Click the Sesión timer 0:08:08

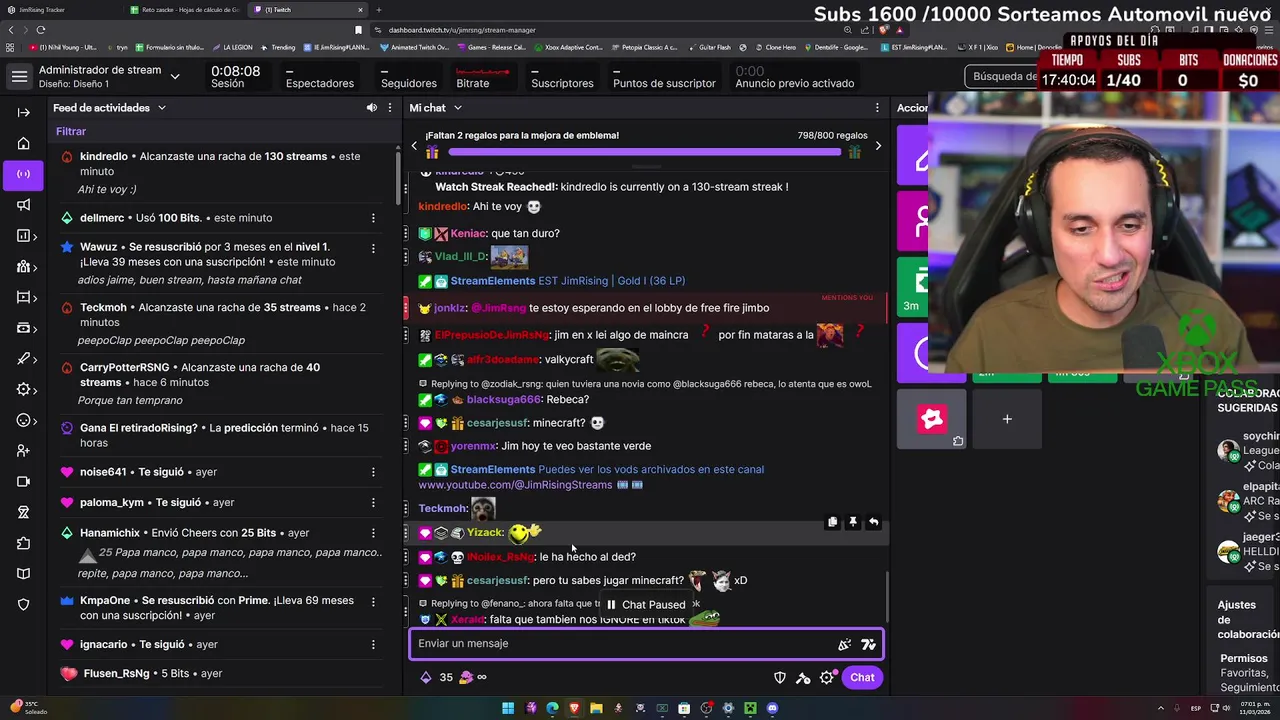click(x=235, y=77)
